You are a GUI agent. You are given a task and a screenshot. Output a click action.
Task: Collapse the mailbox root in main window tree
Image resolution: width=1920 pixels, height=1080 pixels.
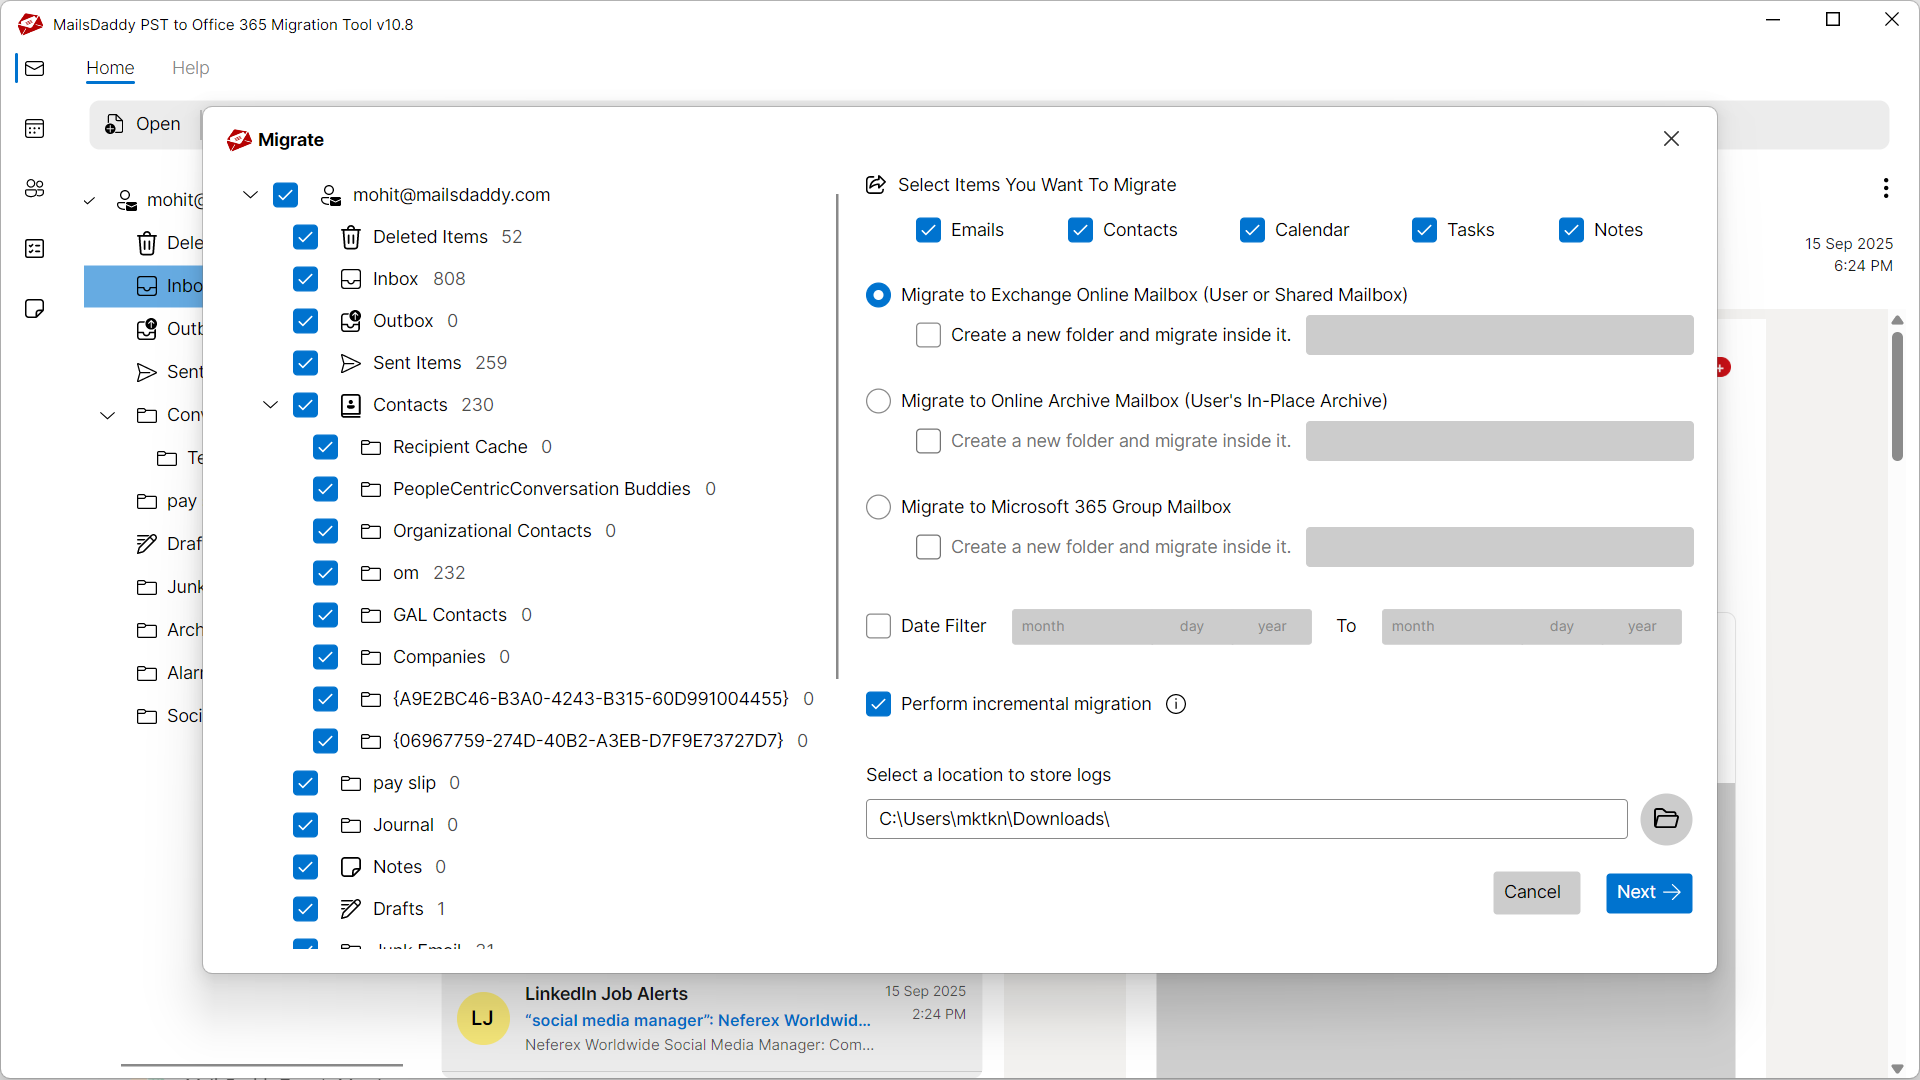coord(89,201)
